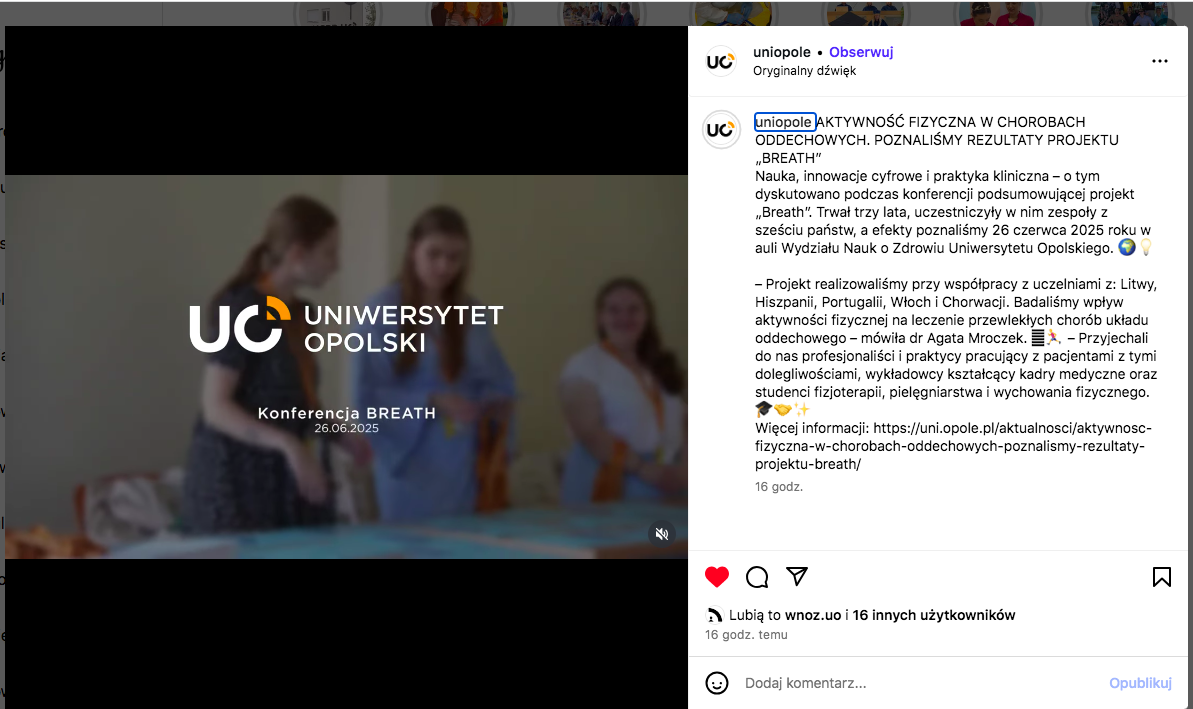The image size is (1193, 709).
Task: Click the highlighted uniopole caption username
Action: 784,122
